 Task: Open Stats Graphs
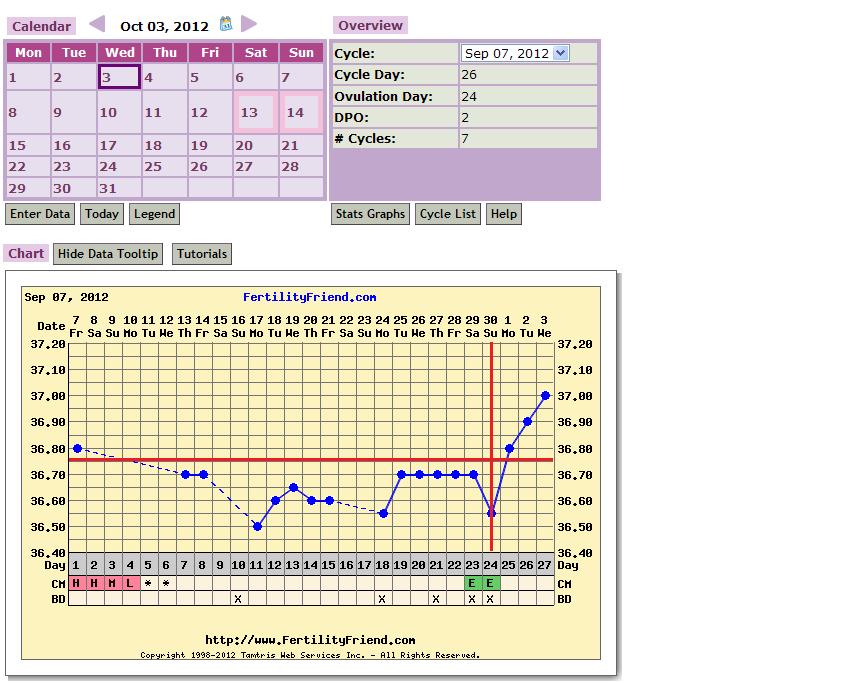371,214
